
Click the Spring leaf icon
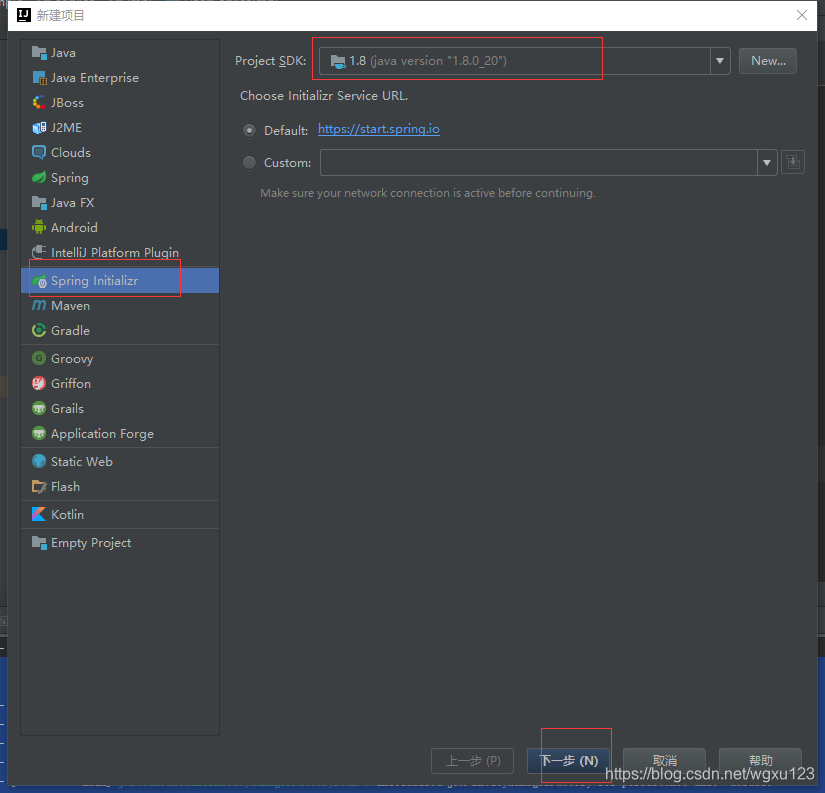[x=39, y=178]
